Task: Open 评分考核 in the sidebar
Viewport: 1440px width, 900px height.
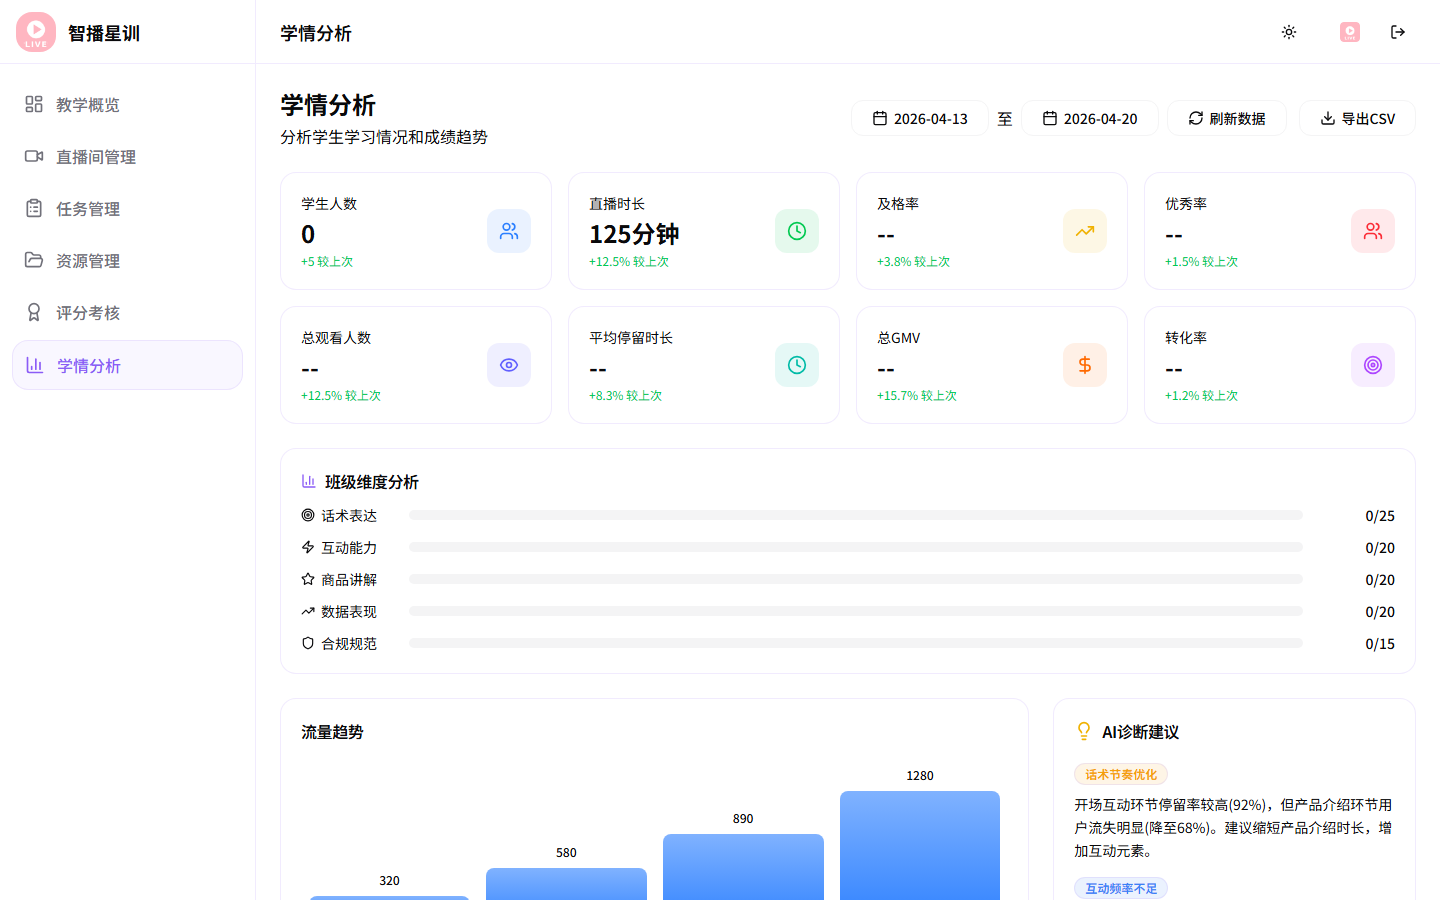Action: 127,312
